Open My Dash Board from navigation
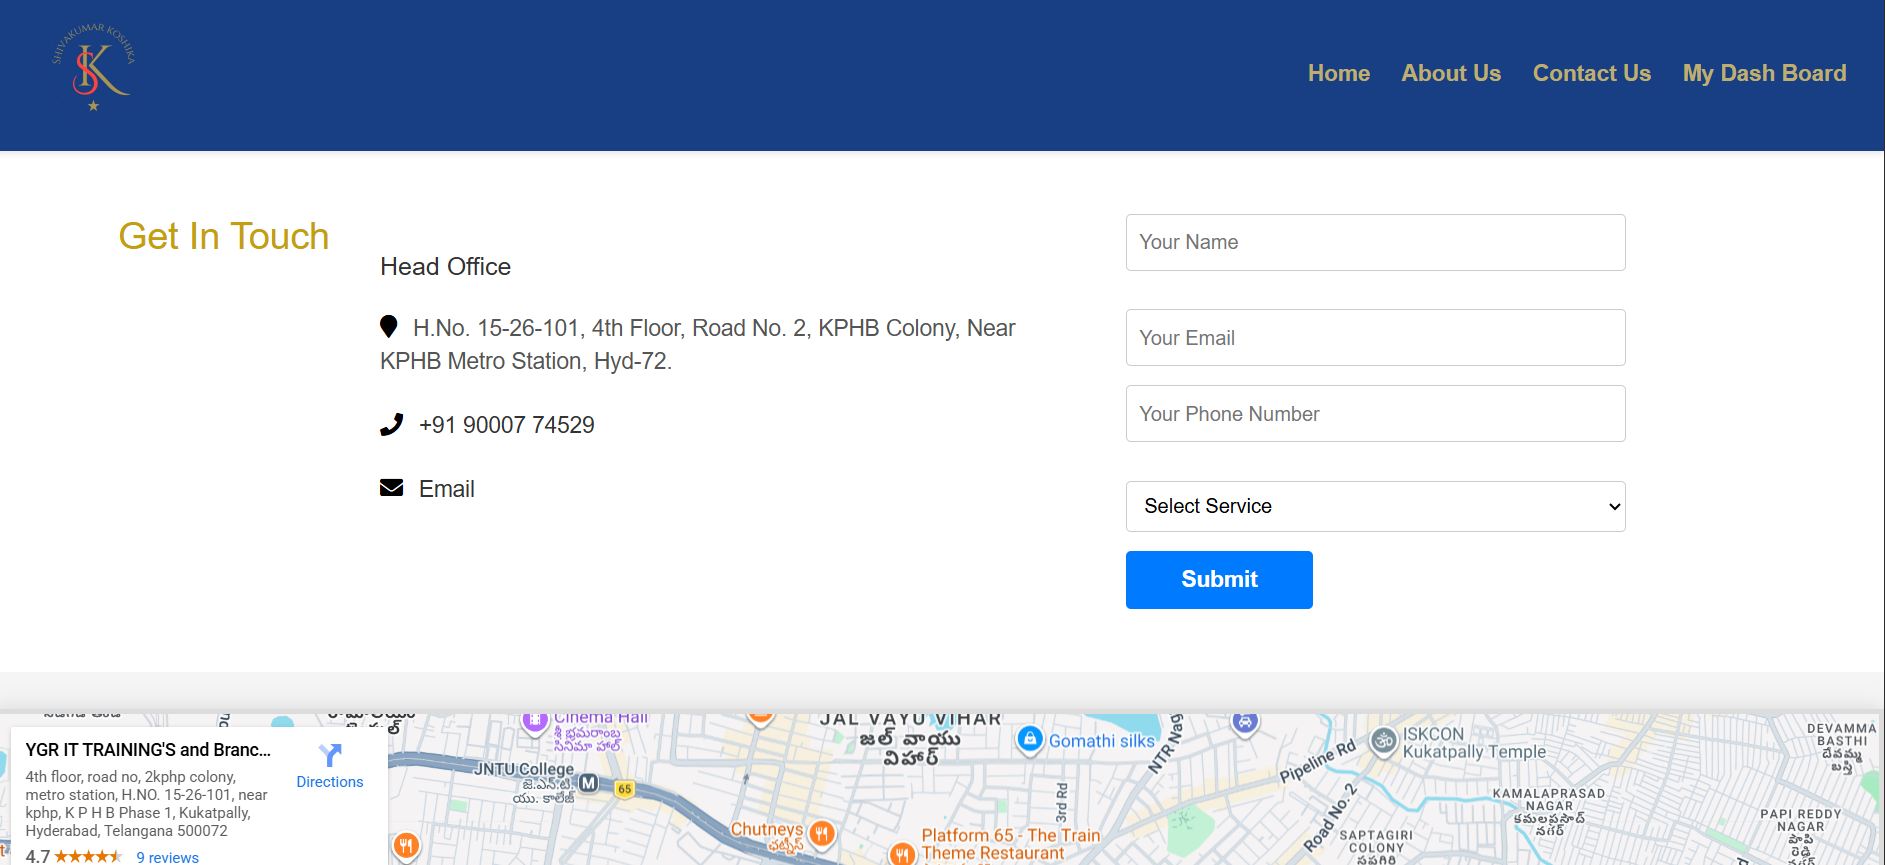This screenshot has height=865, width=1885. pyautogui.click(x=1764, y=73)
